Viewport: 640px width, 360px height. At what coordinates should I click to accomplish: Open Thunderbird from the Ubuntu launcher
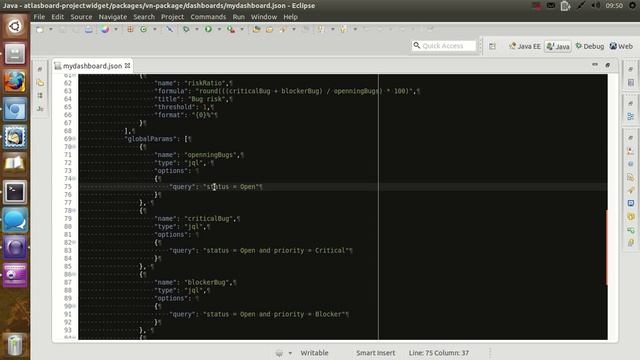15,137
